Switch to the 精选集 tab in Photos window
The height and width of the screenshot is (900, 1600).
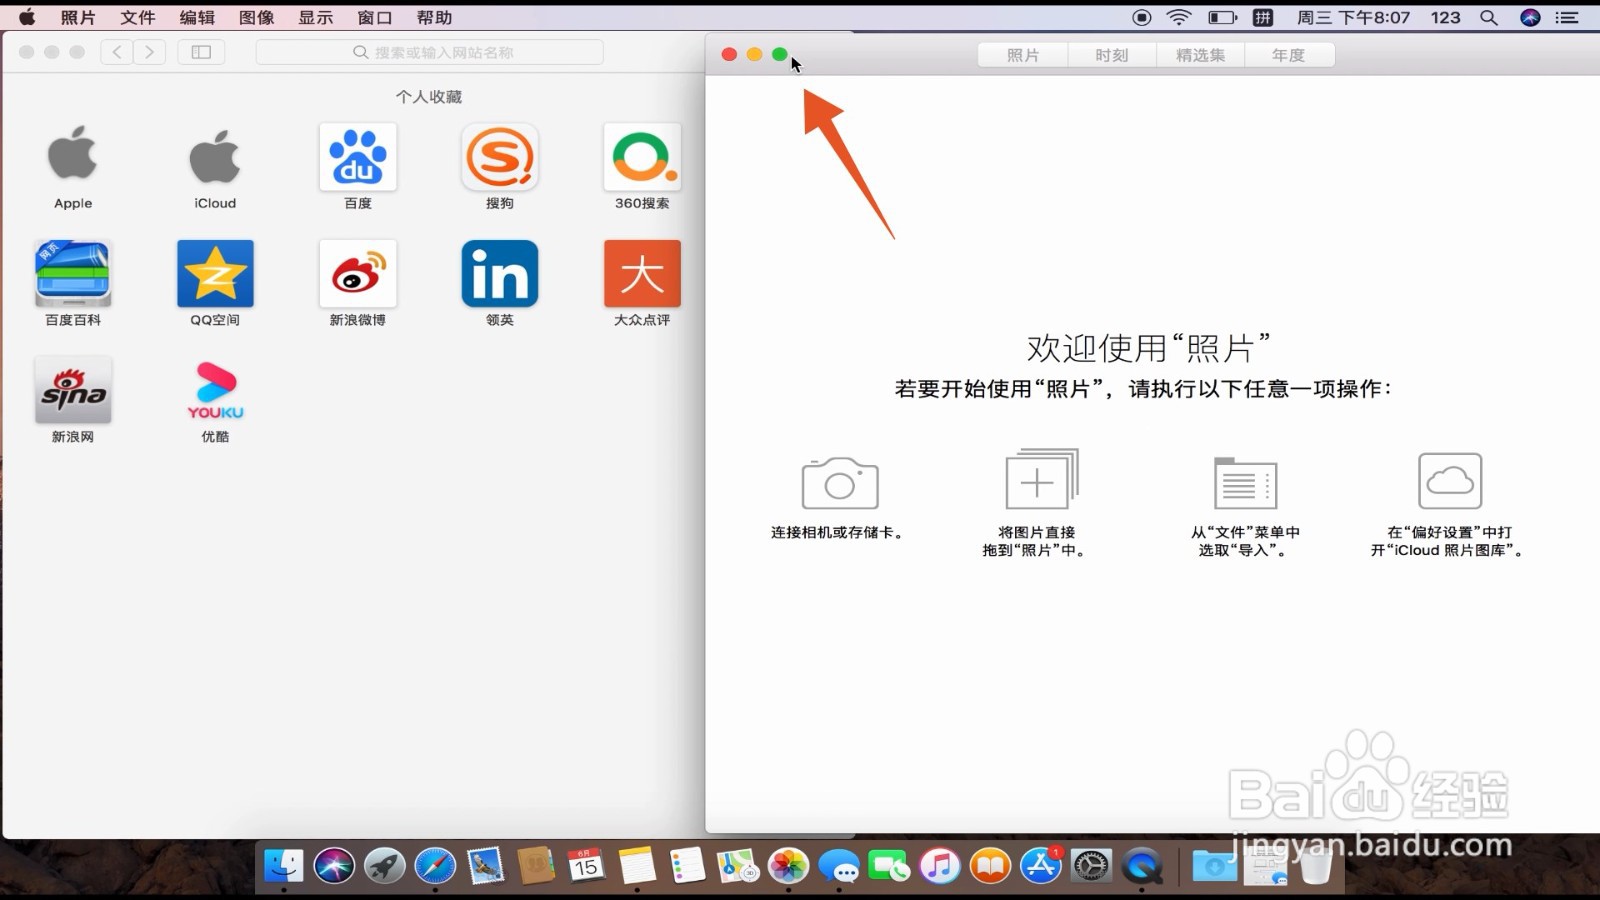[1200, 55]
